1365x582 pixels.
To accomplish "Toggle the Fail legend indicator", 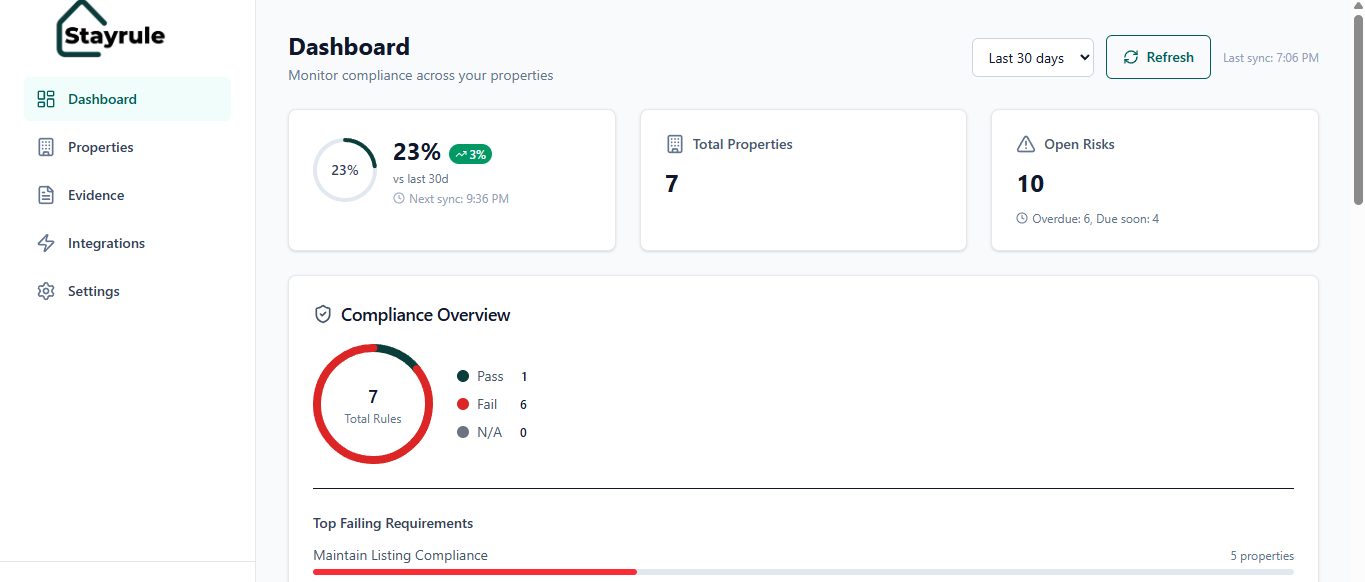I will coord(461,404).
